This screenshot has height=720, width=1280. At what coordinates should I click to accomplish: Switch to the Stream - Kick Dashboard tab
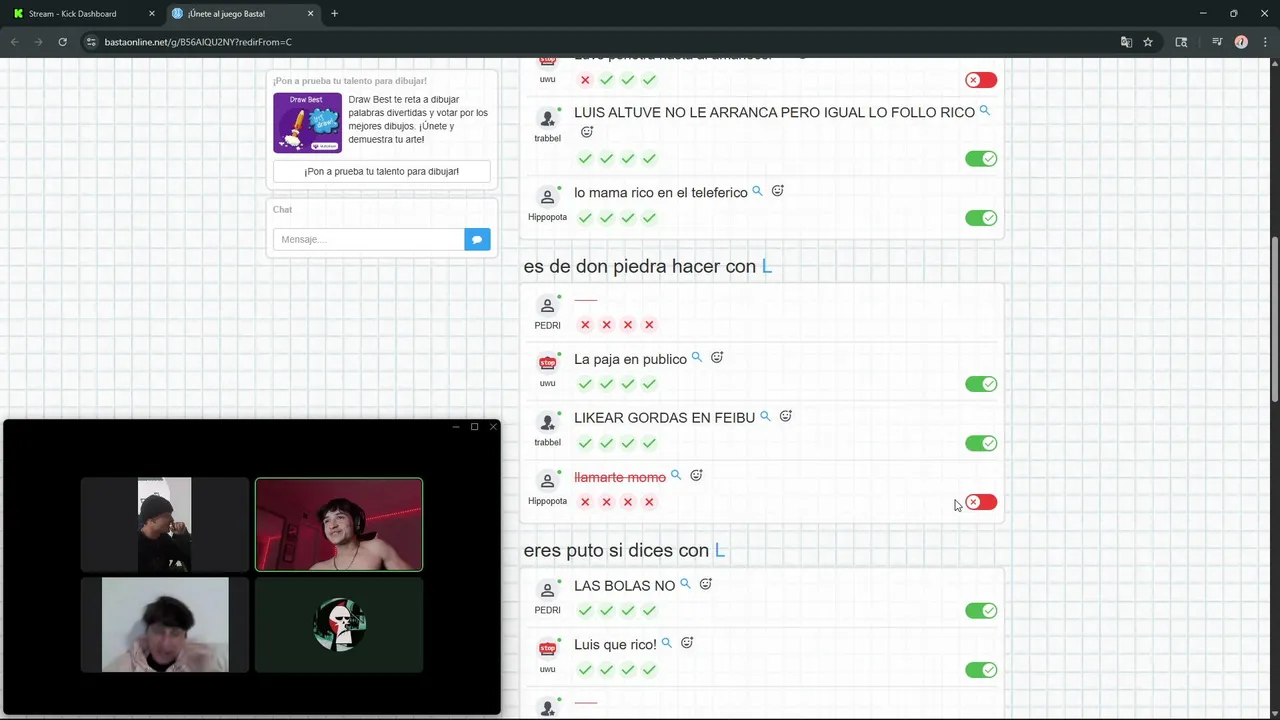click(x=82, y=14)
